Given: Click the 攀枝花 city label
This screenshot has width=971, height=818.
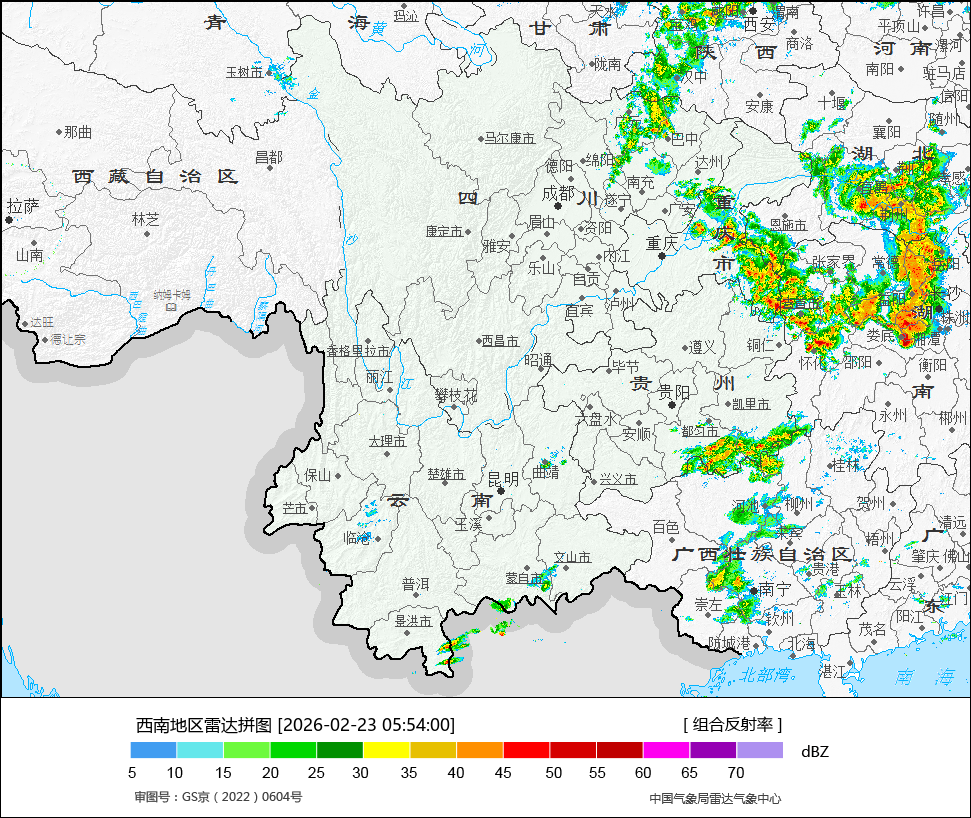Looking at the screenshot, I should pyautogui.click(x=456, y=395).
